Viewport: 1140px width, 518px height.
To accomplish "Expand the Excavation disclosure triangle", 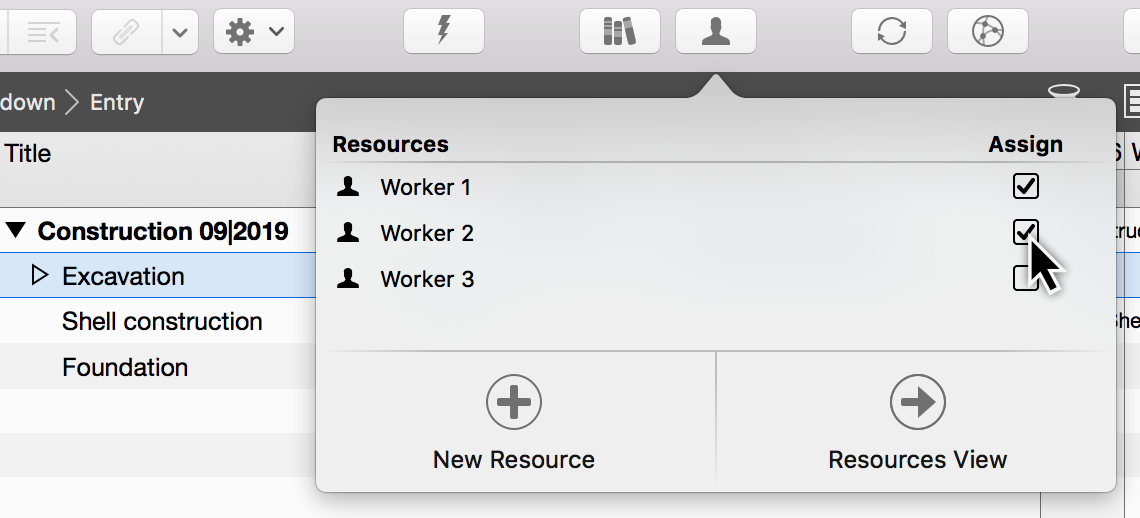I will (x=40, y=275).
